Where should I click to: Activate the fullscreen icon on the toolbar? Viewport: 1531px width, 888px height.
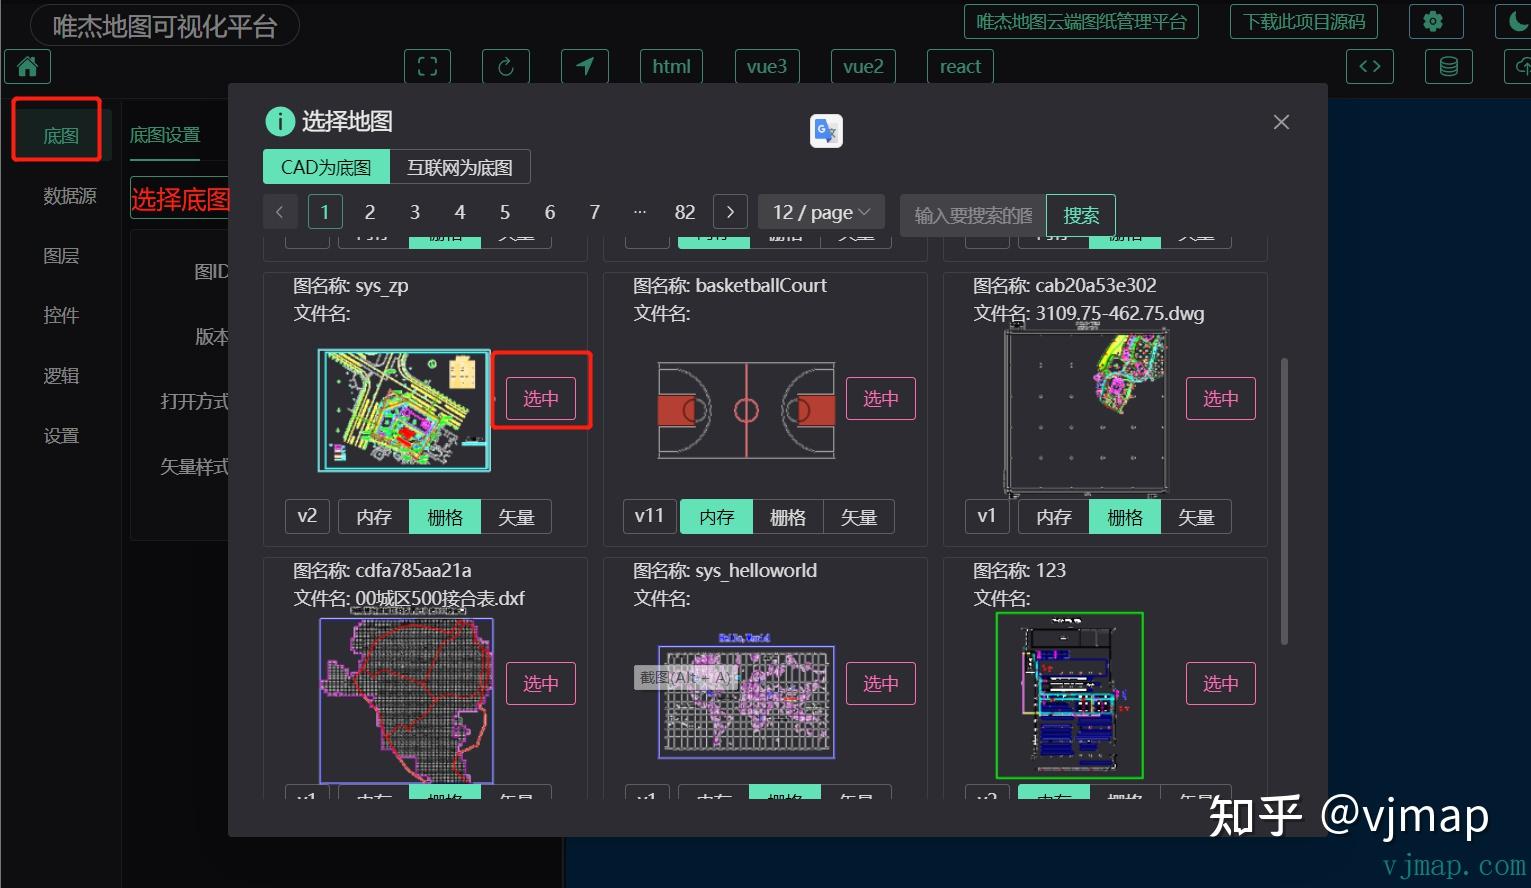click(x=427, y=66)
